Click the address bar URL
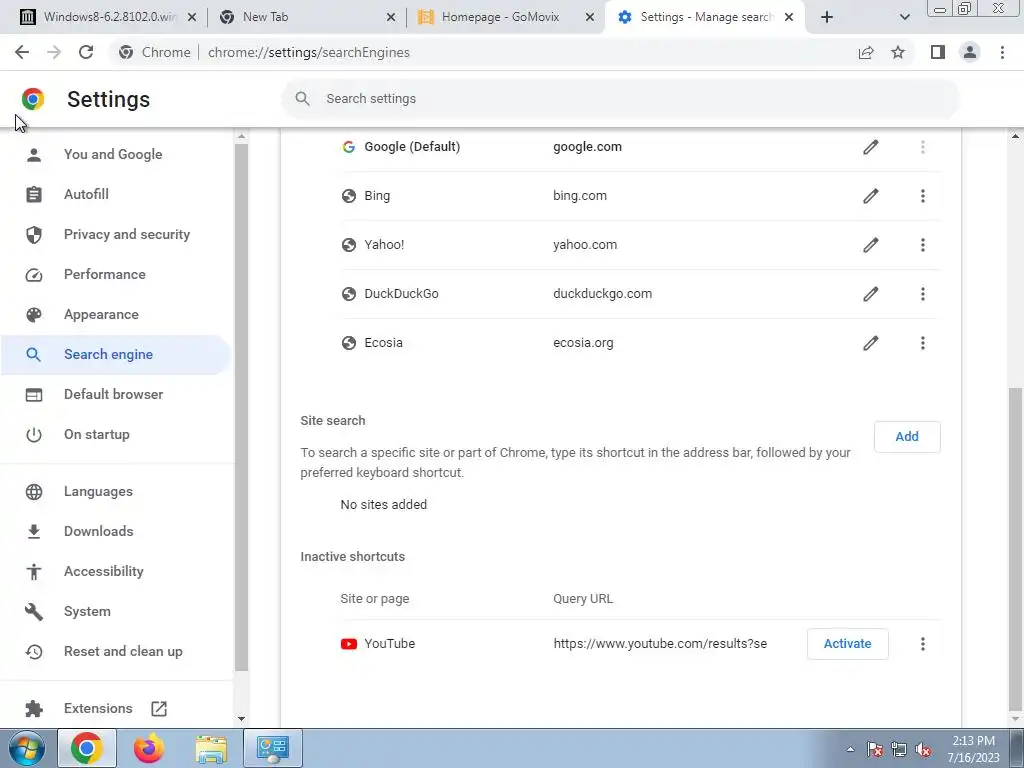1024x768 pixels. (x=308, y=52)
